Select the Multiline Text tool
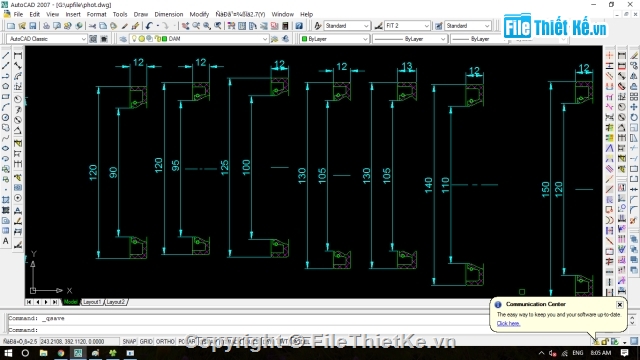 coord(6,241)
